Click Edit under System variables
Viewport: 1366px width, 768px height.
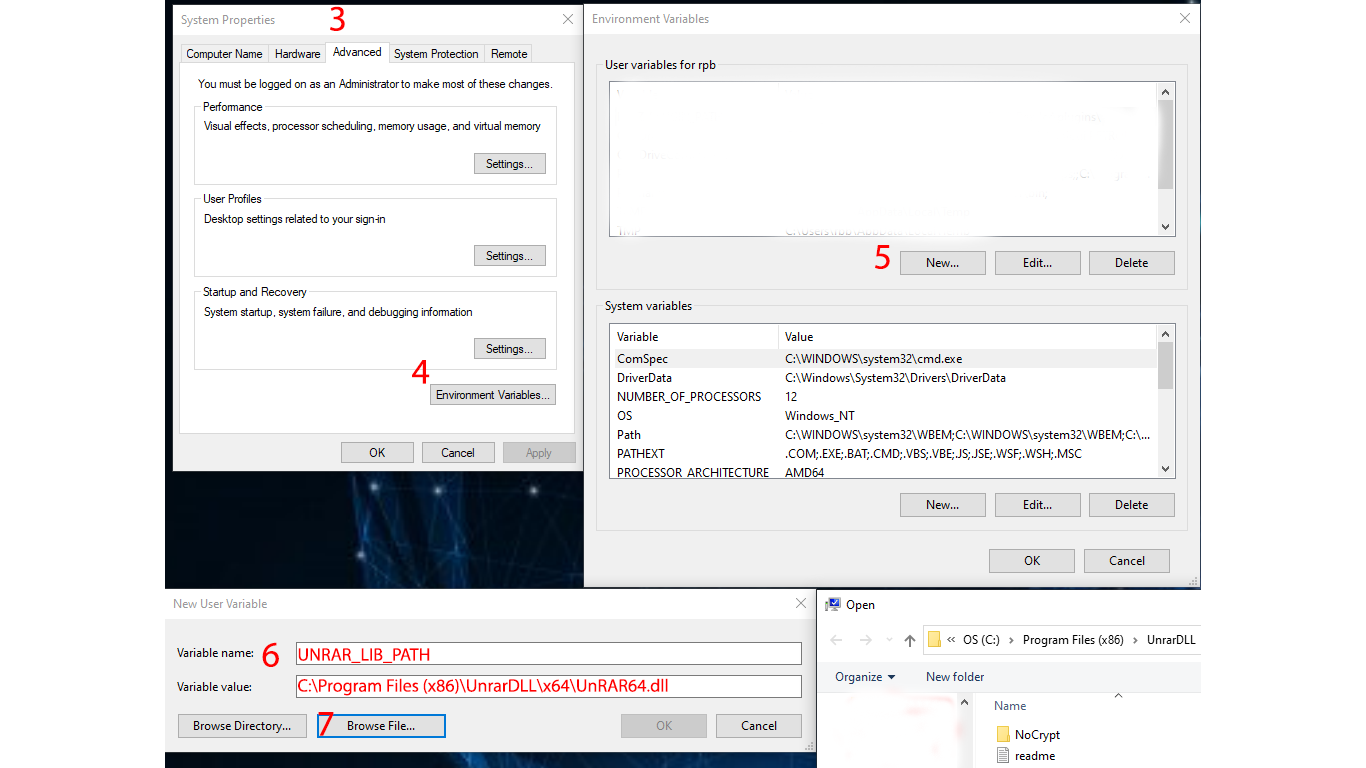point(1037,505)
